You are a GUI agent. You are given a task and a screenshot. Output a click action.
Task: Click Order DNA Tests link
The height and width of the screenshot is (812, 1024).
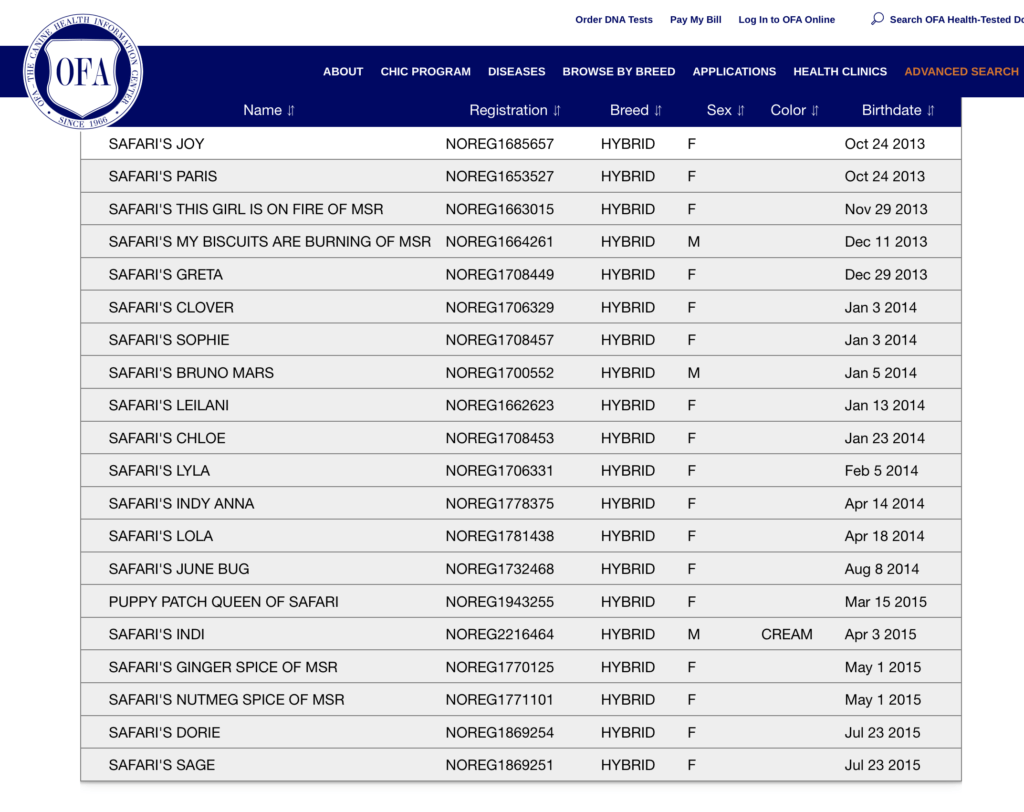click(x=614, y=20)
